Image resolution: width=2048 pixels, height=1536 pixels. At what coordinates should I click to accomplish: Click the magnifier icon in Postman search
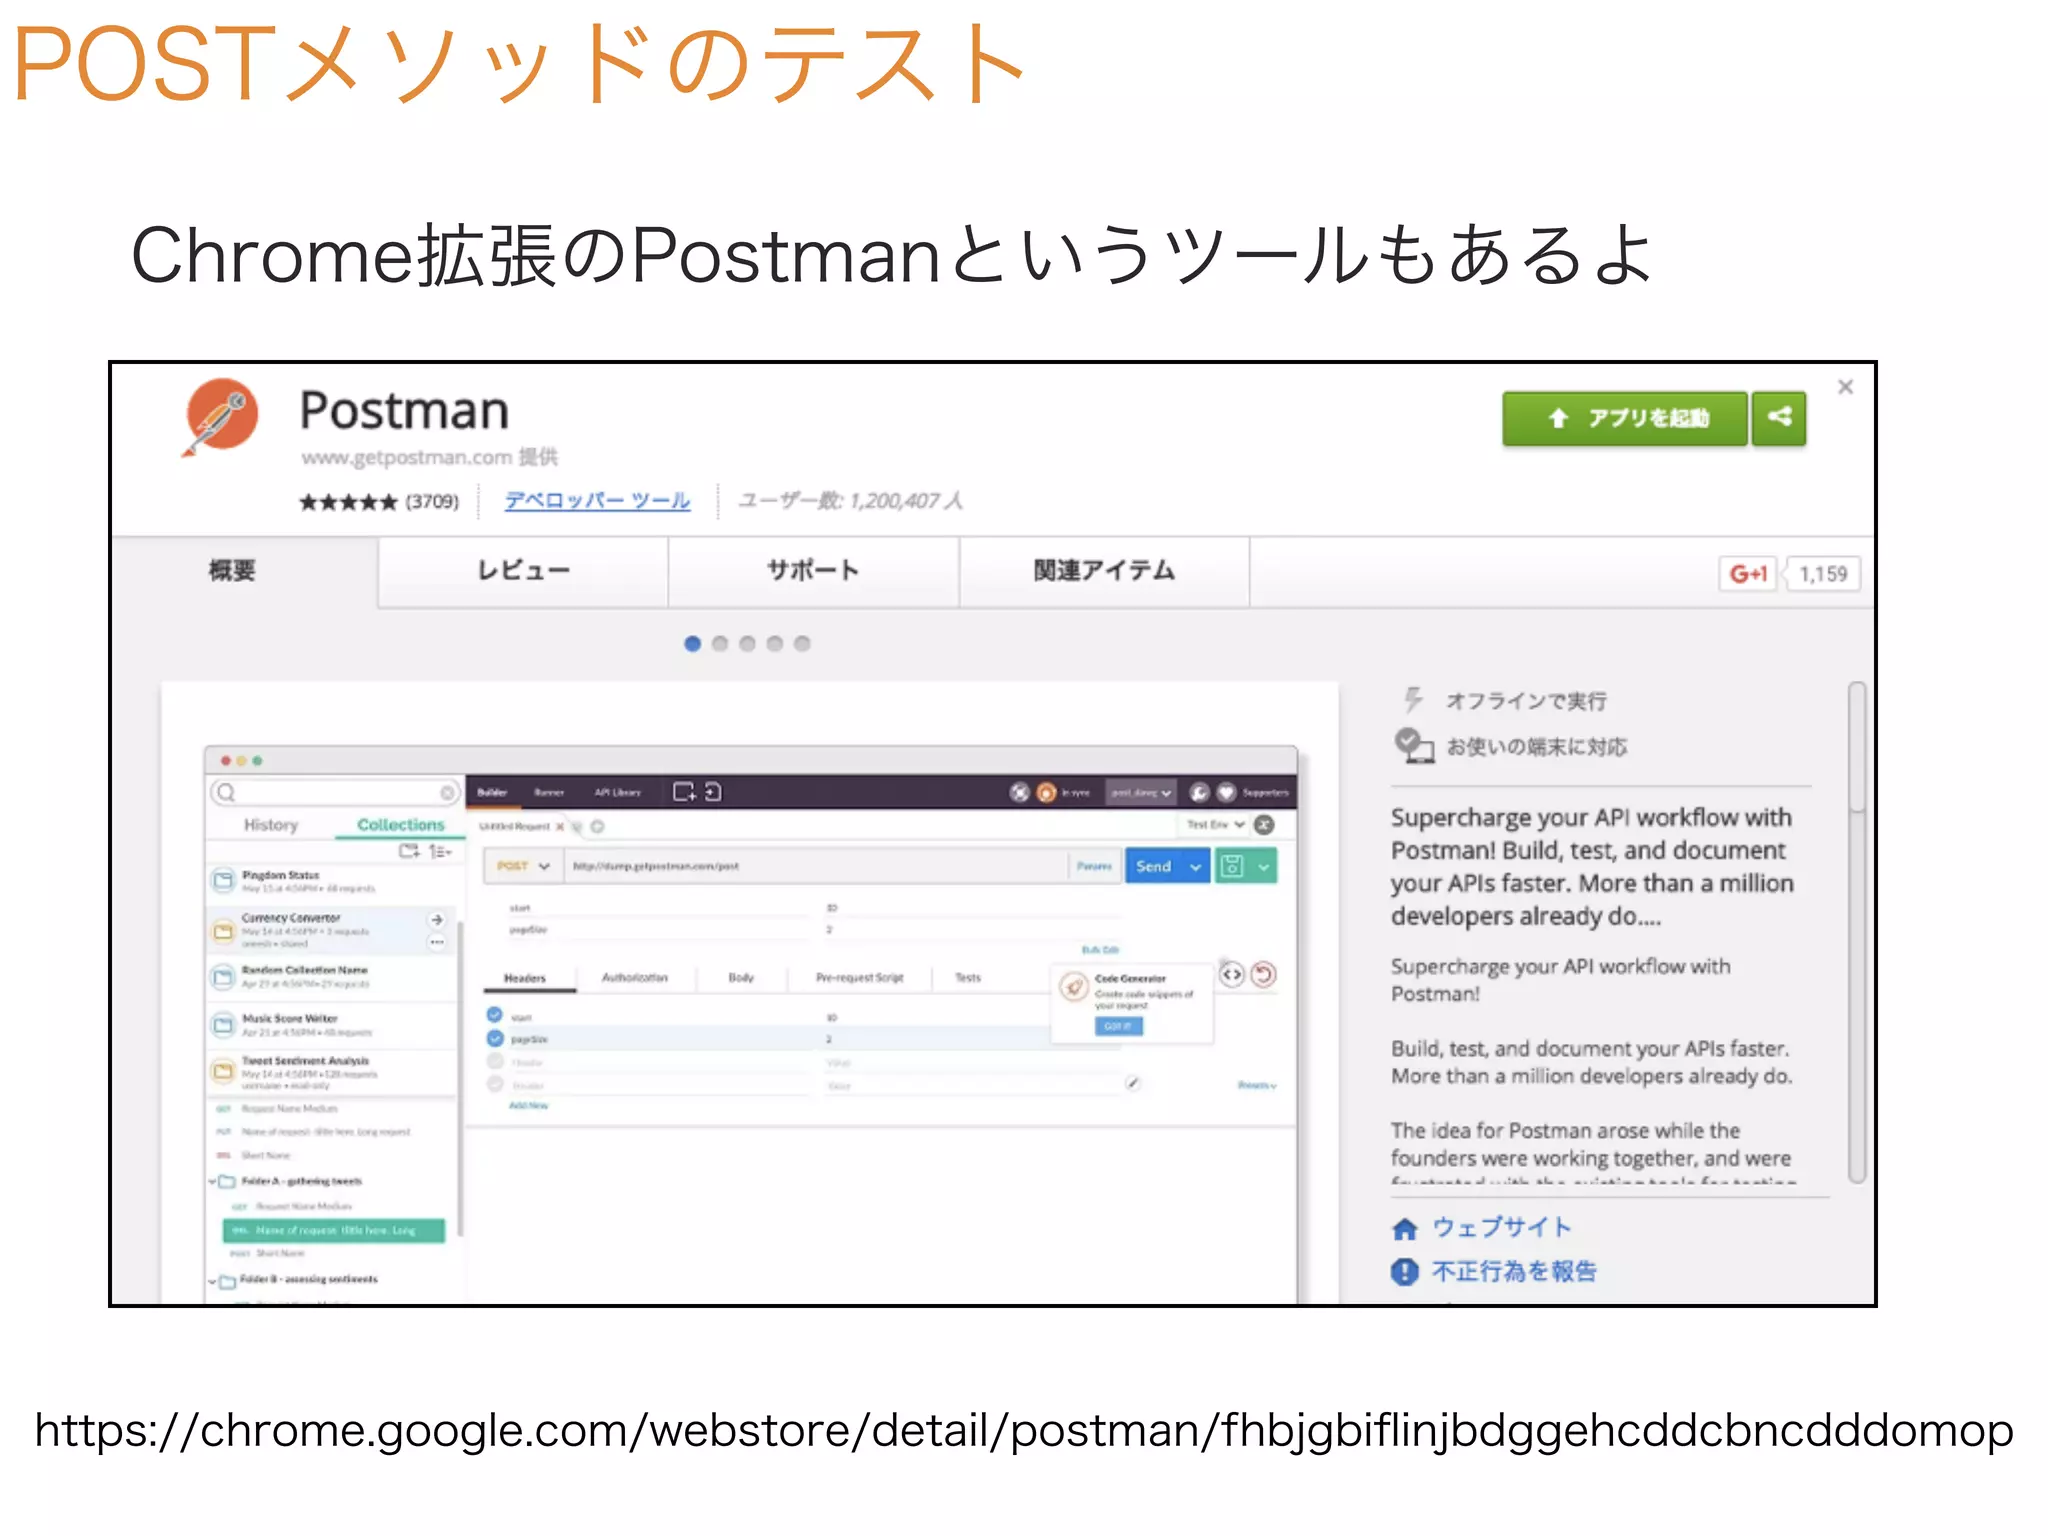coord(227,793)
